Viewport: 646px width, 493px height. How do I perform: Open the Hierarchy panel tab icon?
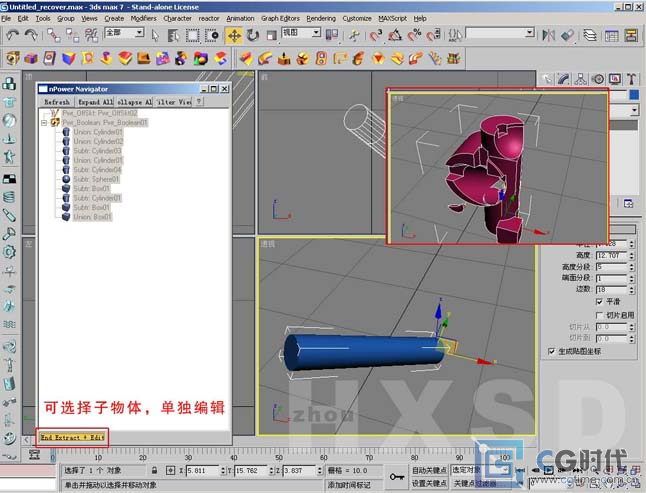tap(580, 79)
